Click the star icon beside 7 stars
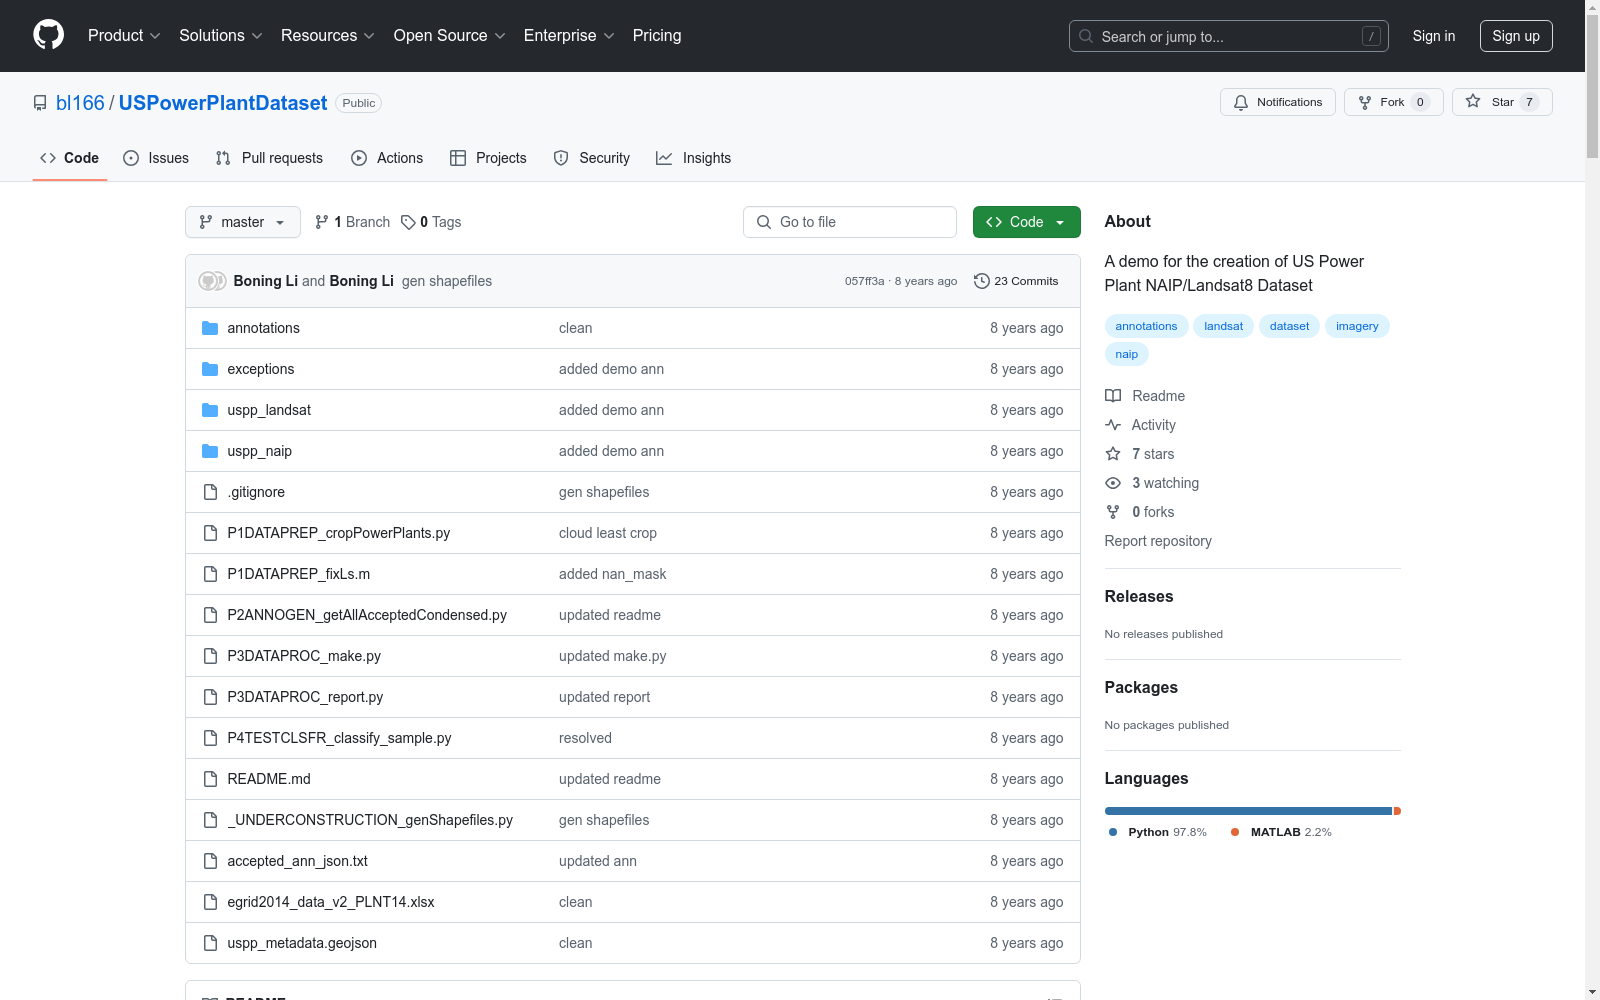This screenshot has height=1000, width=1600. [x=1113, y=454]
